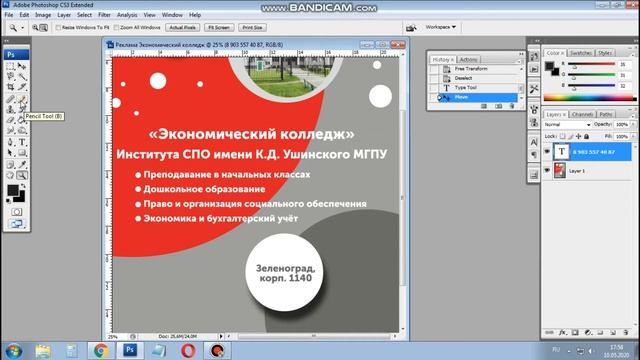Click the Change Screen Mode icon
The image size is (640, 360).
(16, 224)
